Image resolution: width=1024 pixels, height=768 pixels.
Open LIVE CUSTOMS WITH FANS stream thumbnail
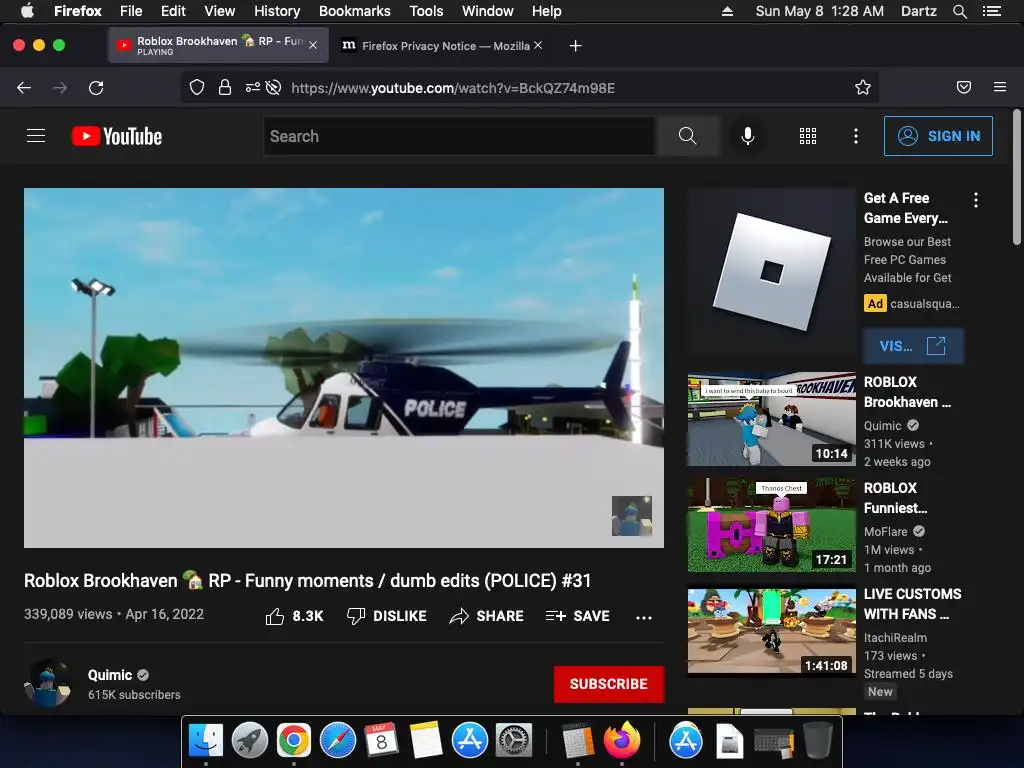[771, 630]
